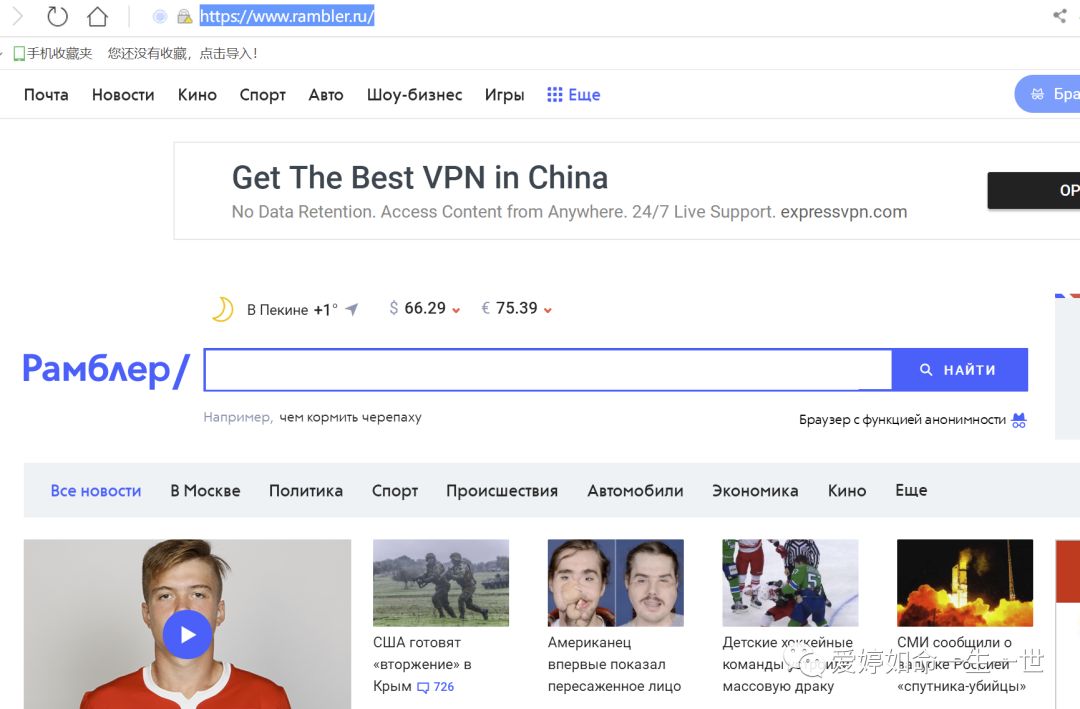The height and width of the screenshot is (709, 1080).
Task: Select the Спорт news tab
Action: point(395,491)
